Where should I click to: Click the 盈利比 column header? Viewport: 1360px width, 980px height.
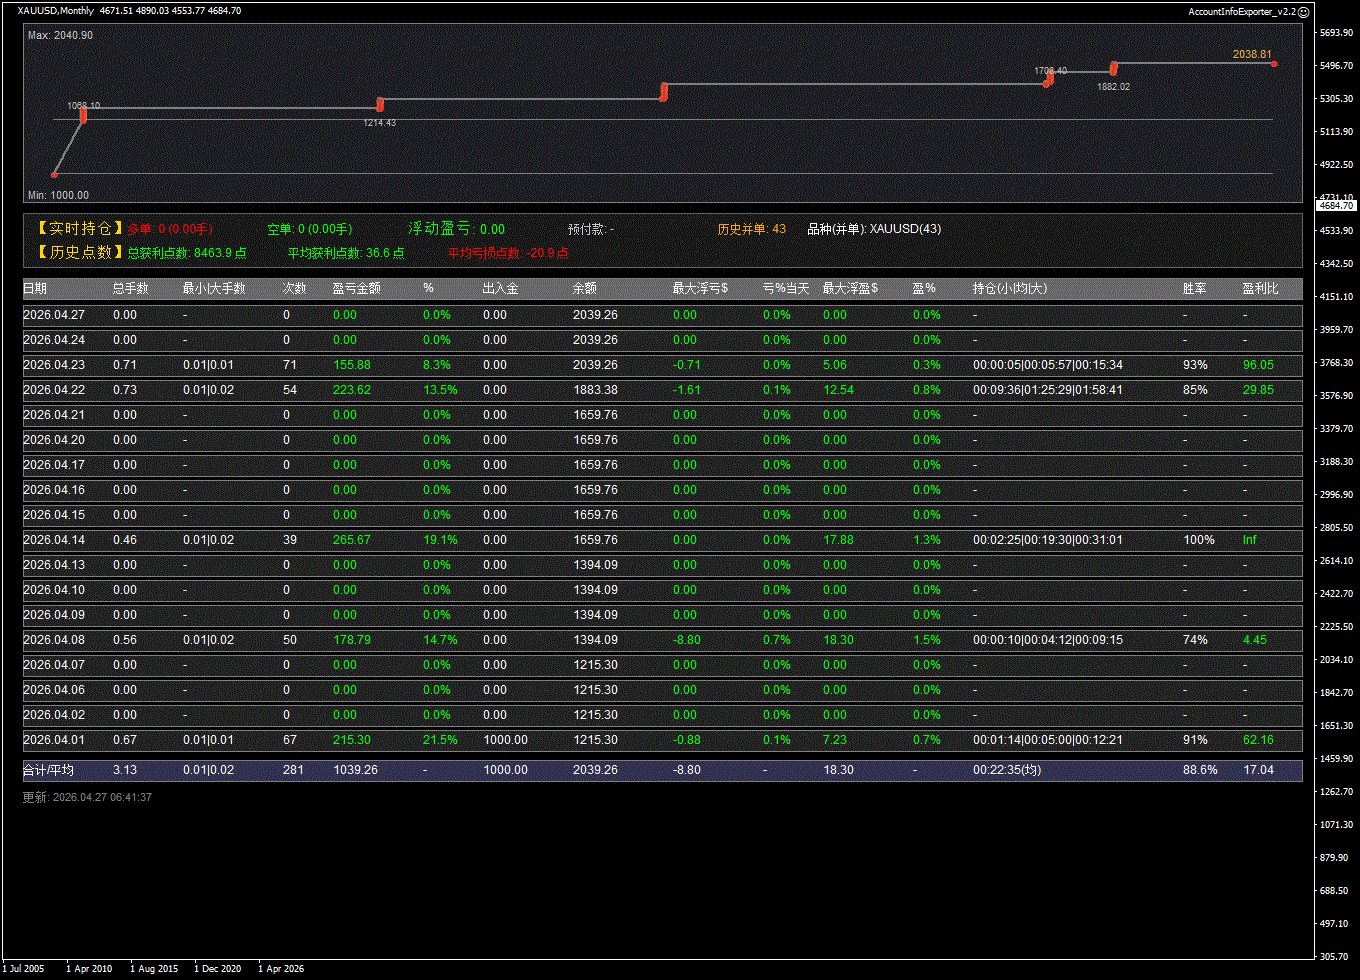(1260, 289)
